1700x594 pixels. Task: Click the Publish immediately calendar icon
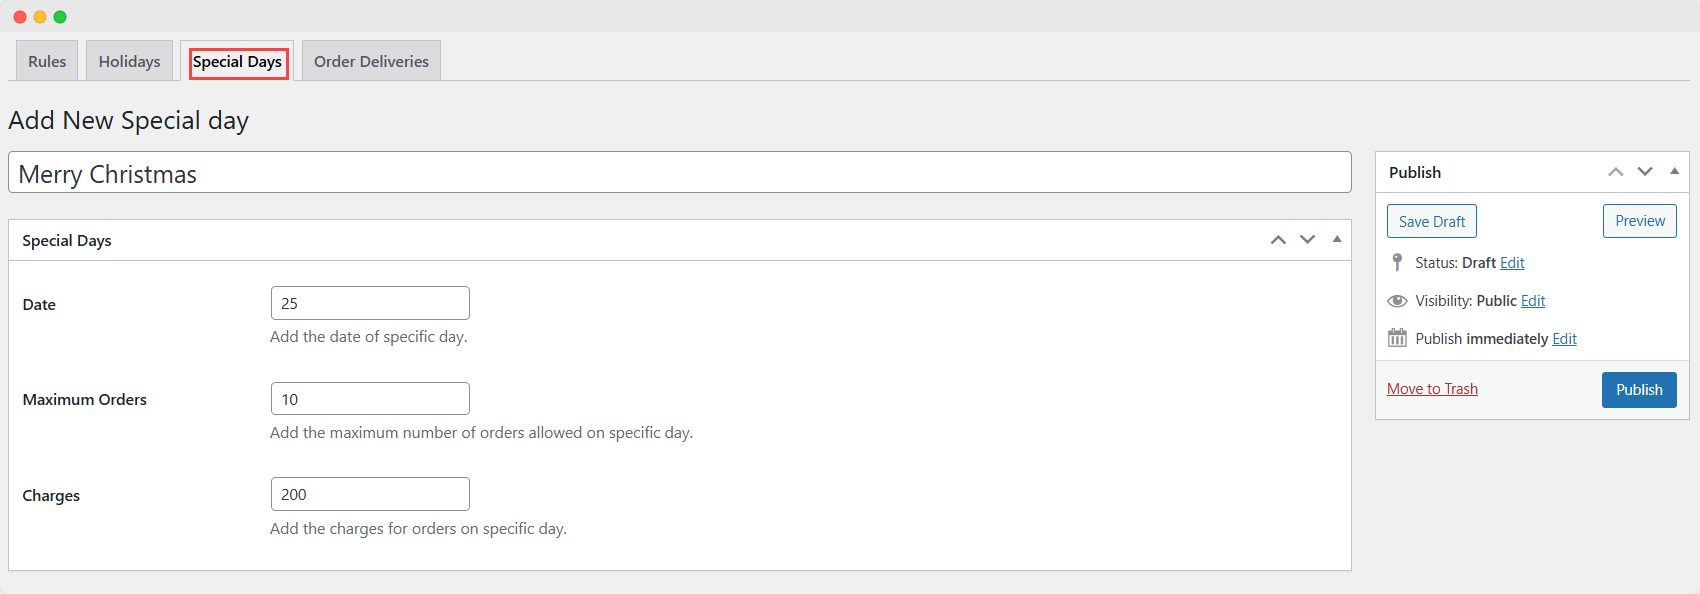pos(1397,338)
